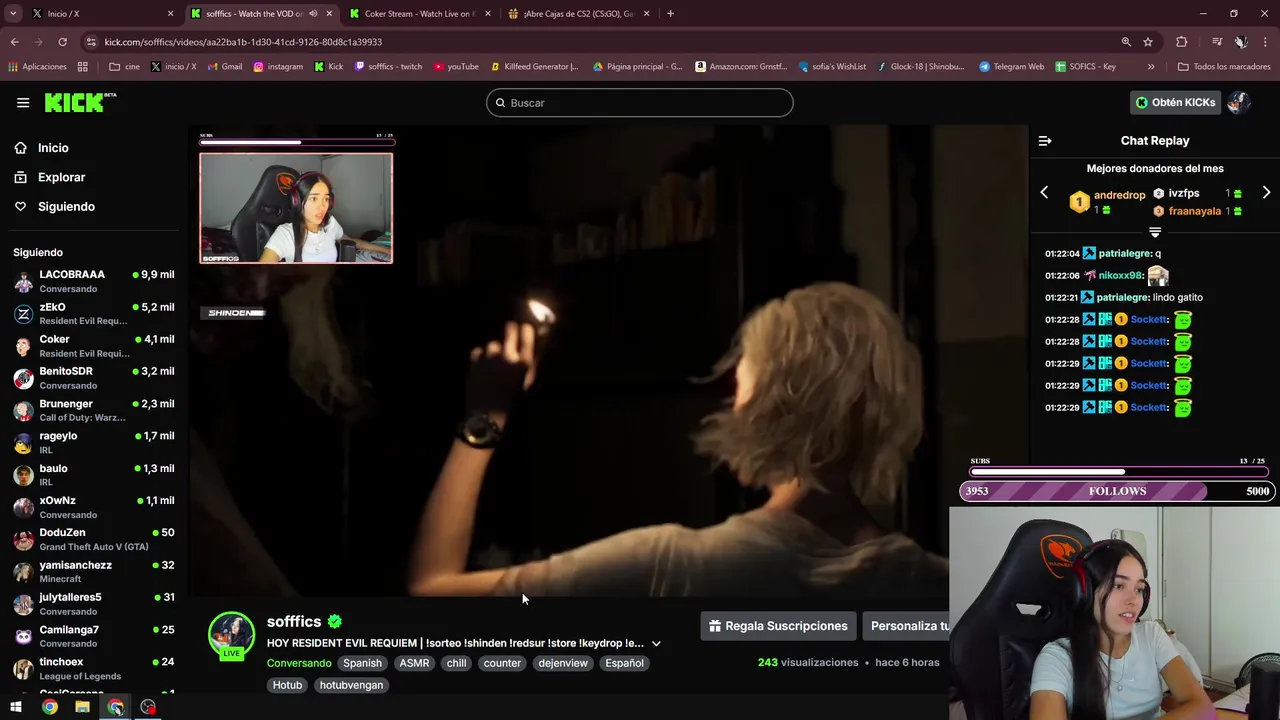Screen dimensions: 1280x720
Task: Switch to Abre Cajas de CS2 tab
Action: (x=578, y=13)
